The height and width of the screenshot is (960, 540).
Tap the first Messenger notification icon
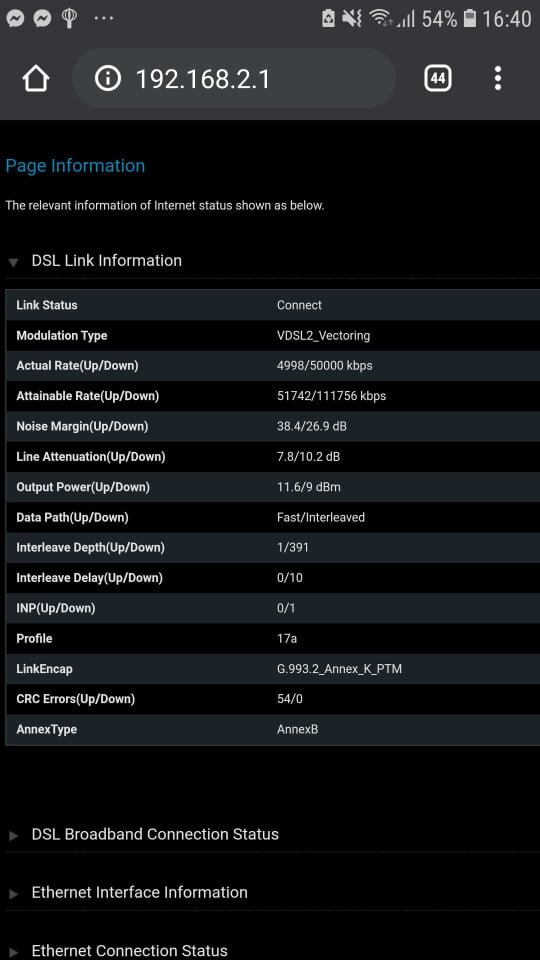click(x=15, y=19)
